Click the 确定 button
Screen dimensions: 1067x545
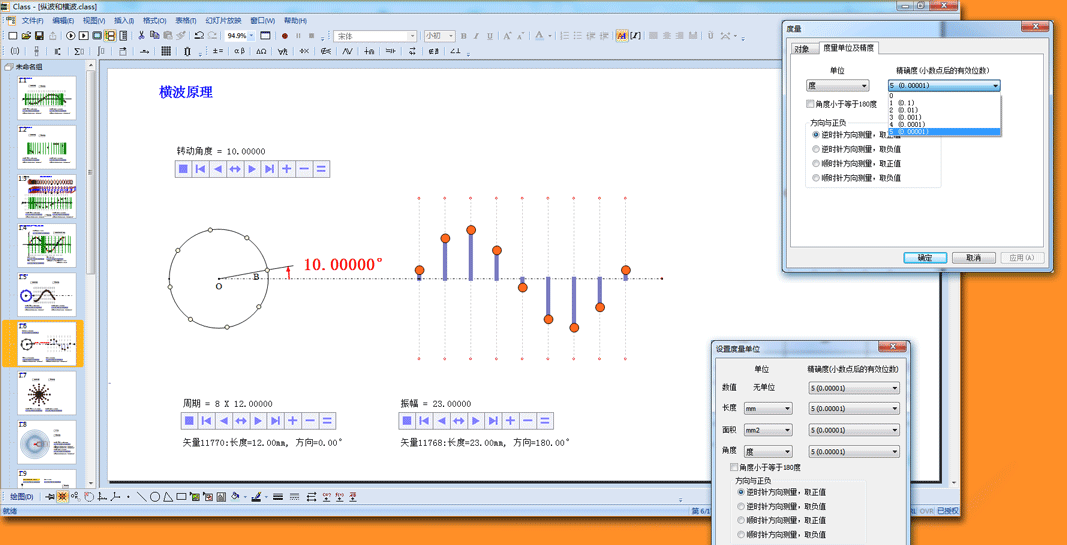[x=925, y=258]
